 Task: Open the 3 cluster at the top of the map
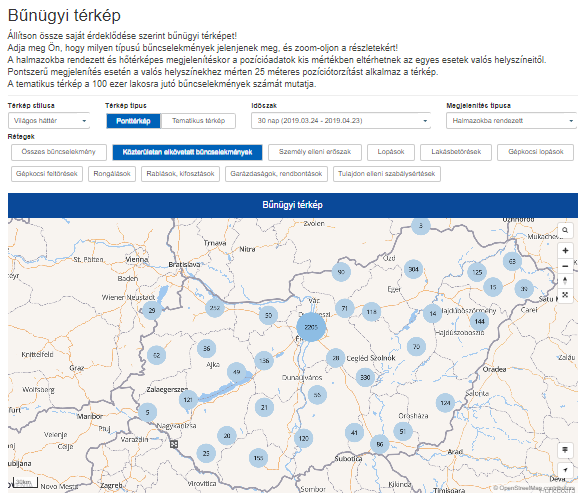click(420, 226)
